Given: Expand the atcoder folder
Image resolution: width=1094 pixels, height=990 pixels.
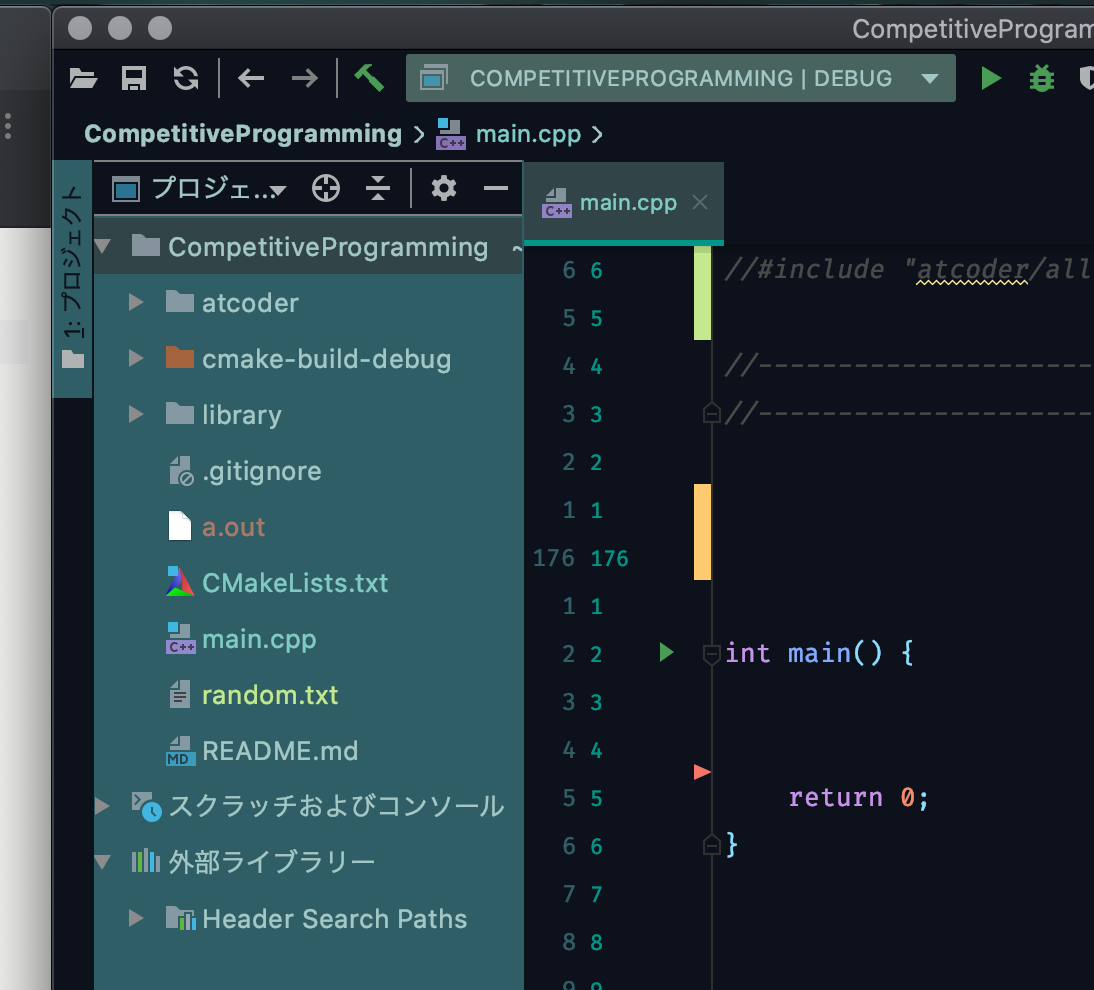Looking at the screenshot, I should (134, 302).
